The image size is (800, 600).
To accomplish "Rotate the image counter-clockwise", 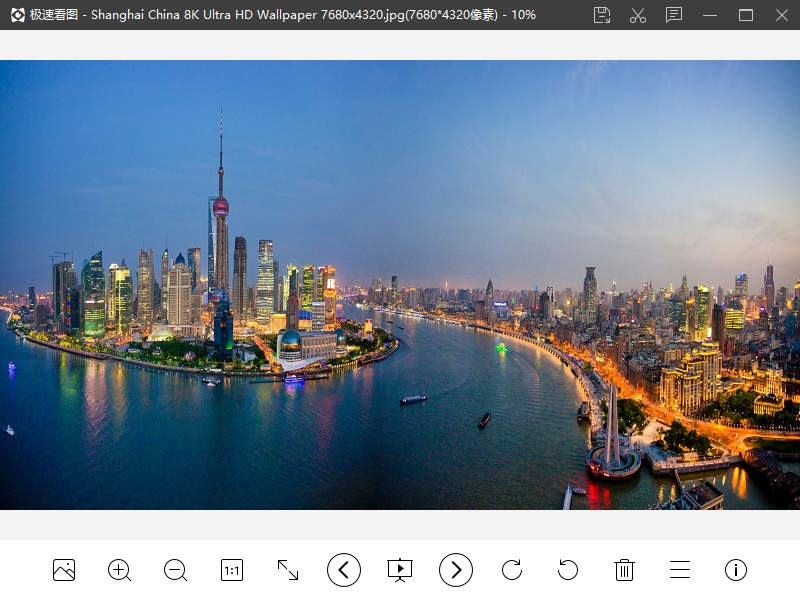I will 568,570.
